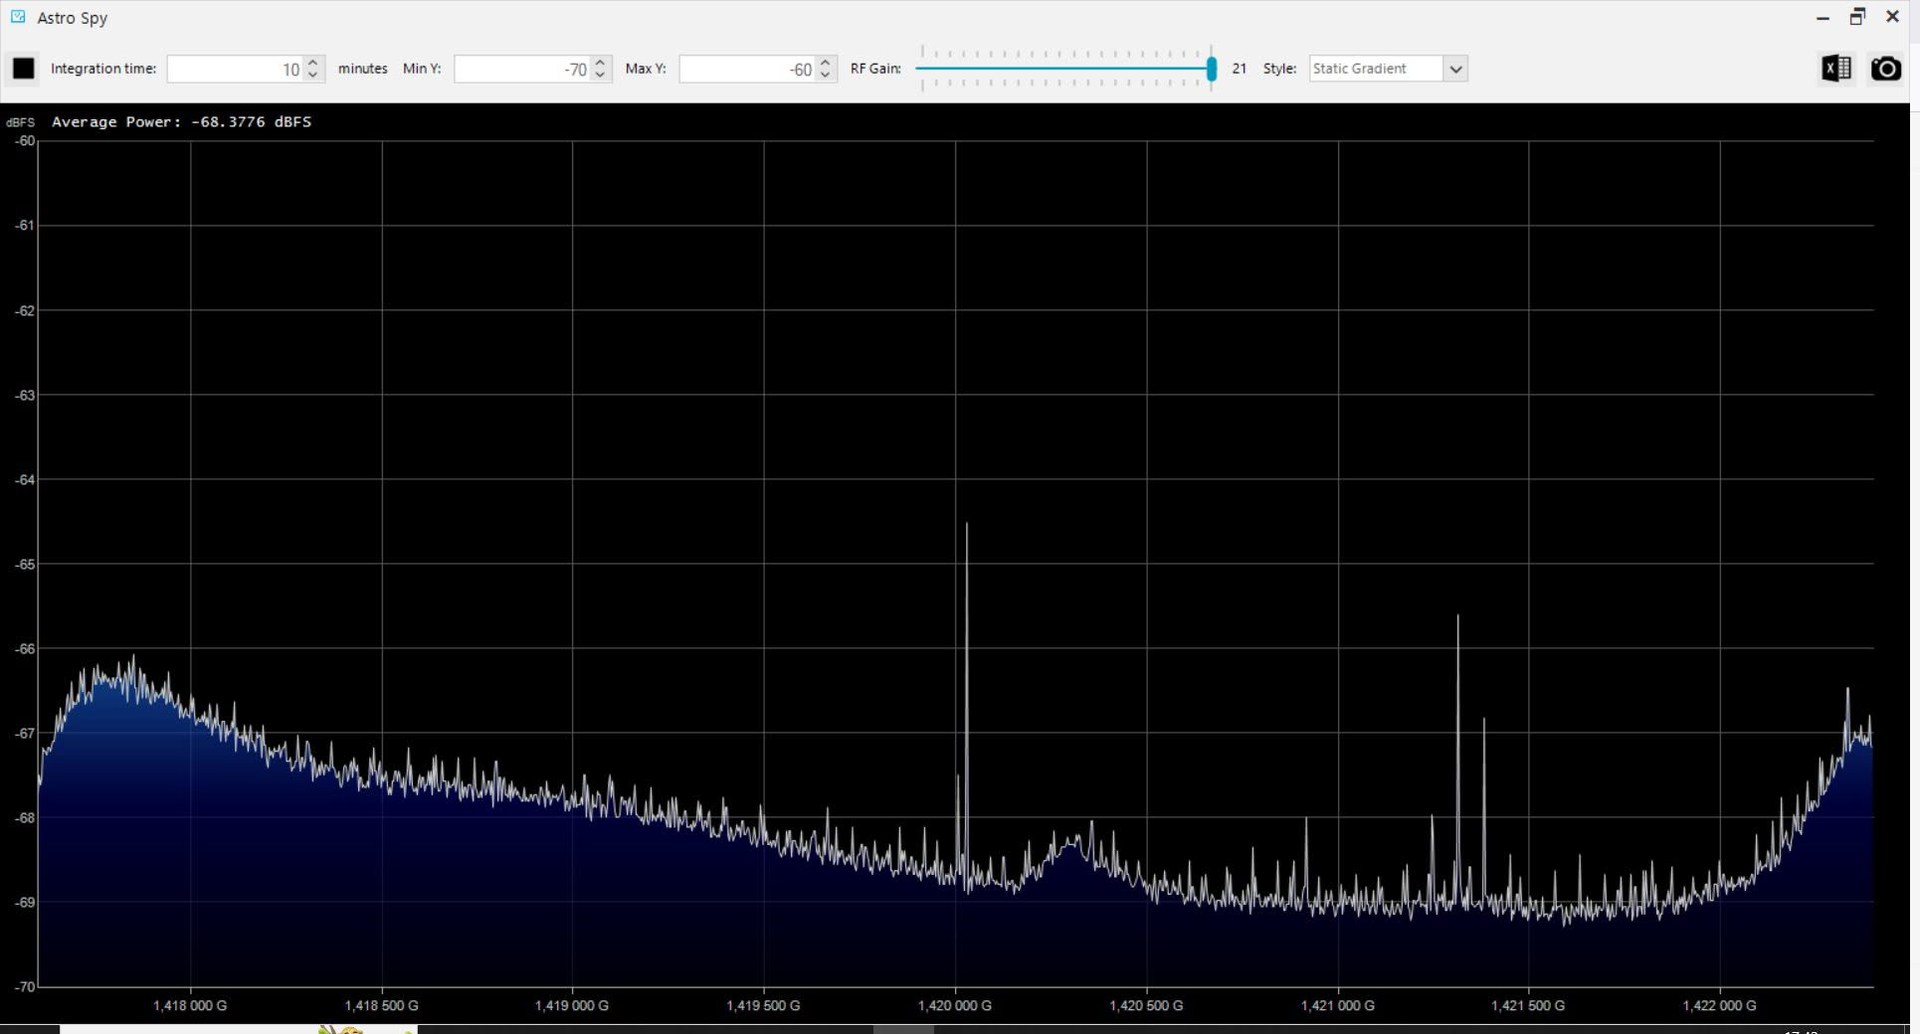Click the Excel export icon
Viewport: 1920px width, 1034px height.
click(1836, 68)
